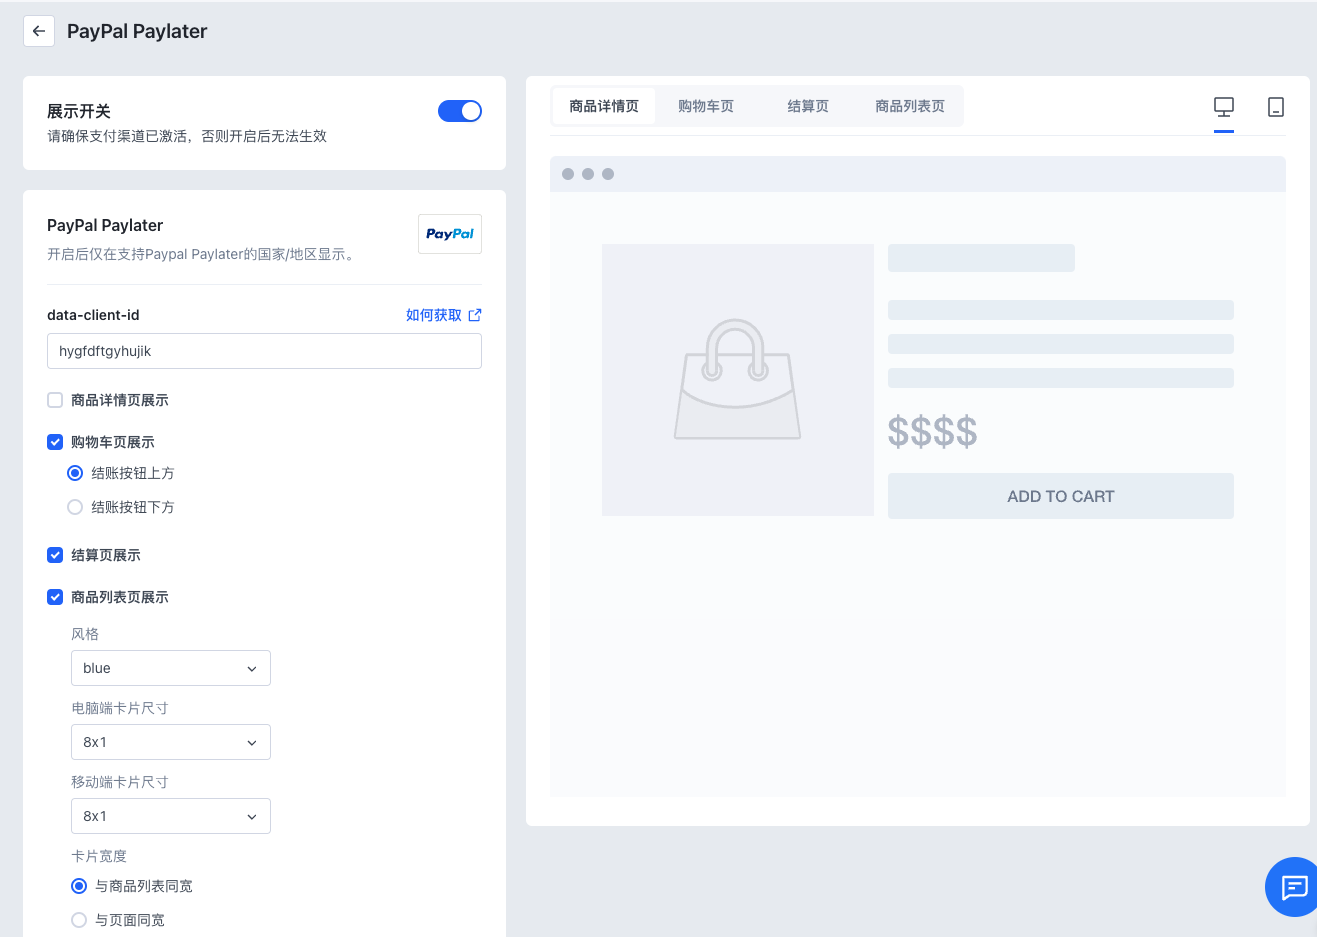Select the 结账按钮下方 radio option
This screenshot has width=1317, height=937.
pyautogui.click(x=75, y=507)
